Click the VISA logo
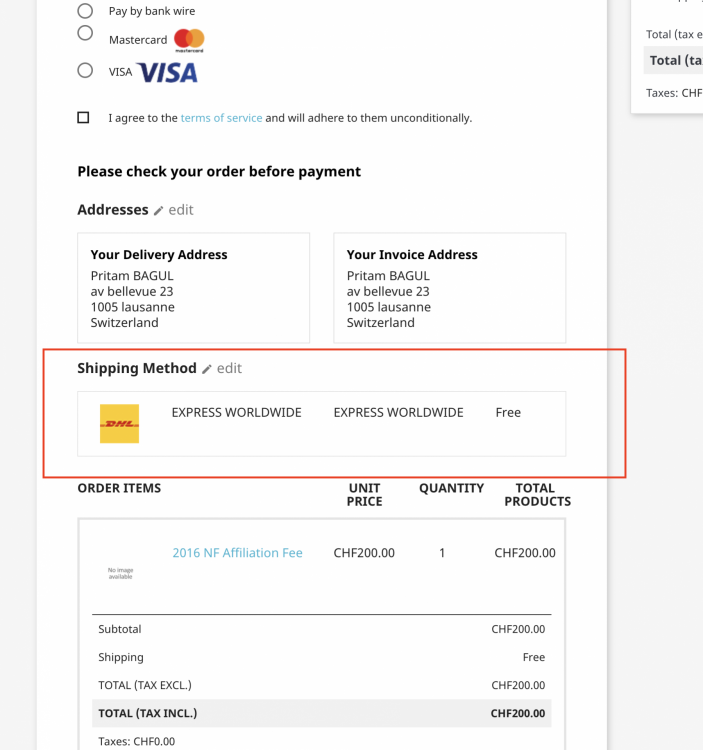This screenshot has width=703, height=750. point(167,72)
